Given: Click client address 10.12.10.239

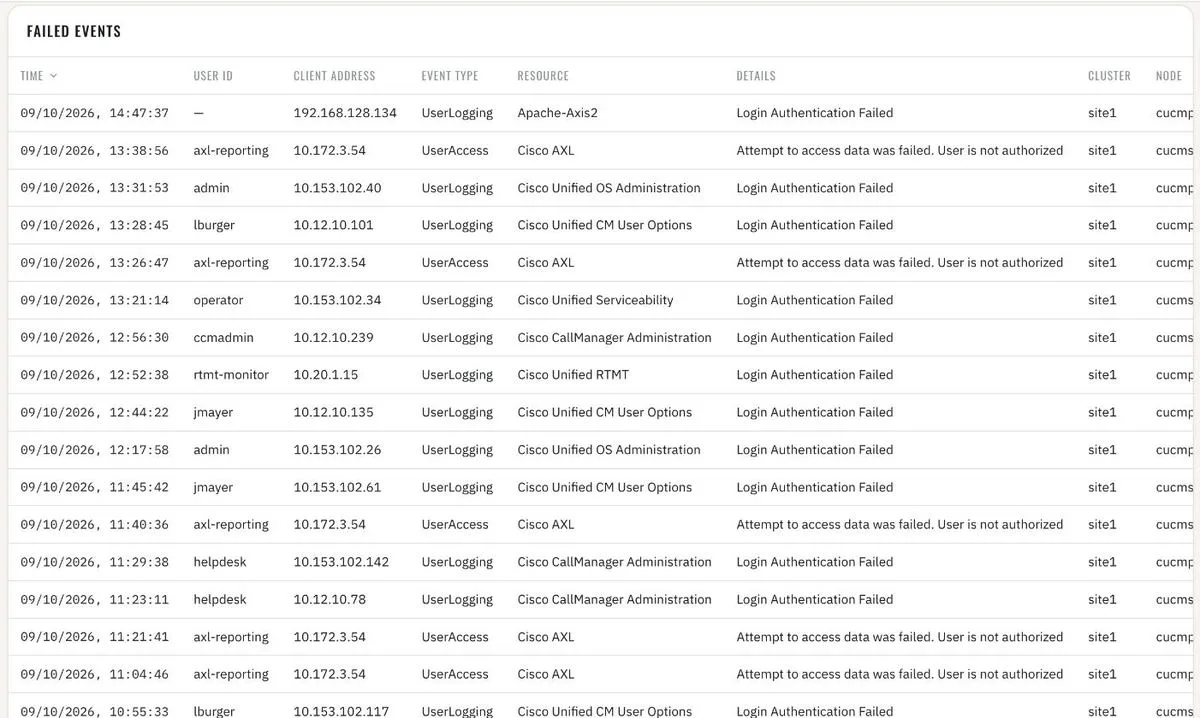Looking at the screenshot, I should (x=333, y=338).
